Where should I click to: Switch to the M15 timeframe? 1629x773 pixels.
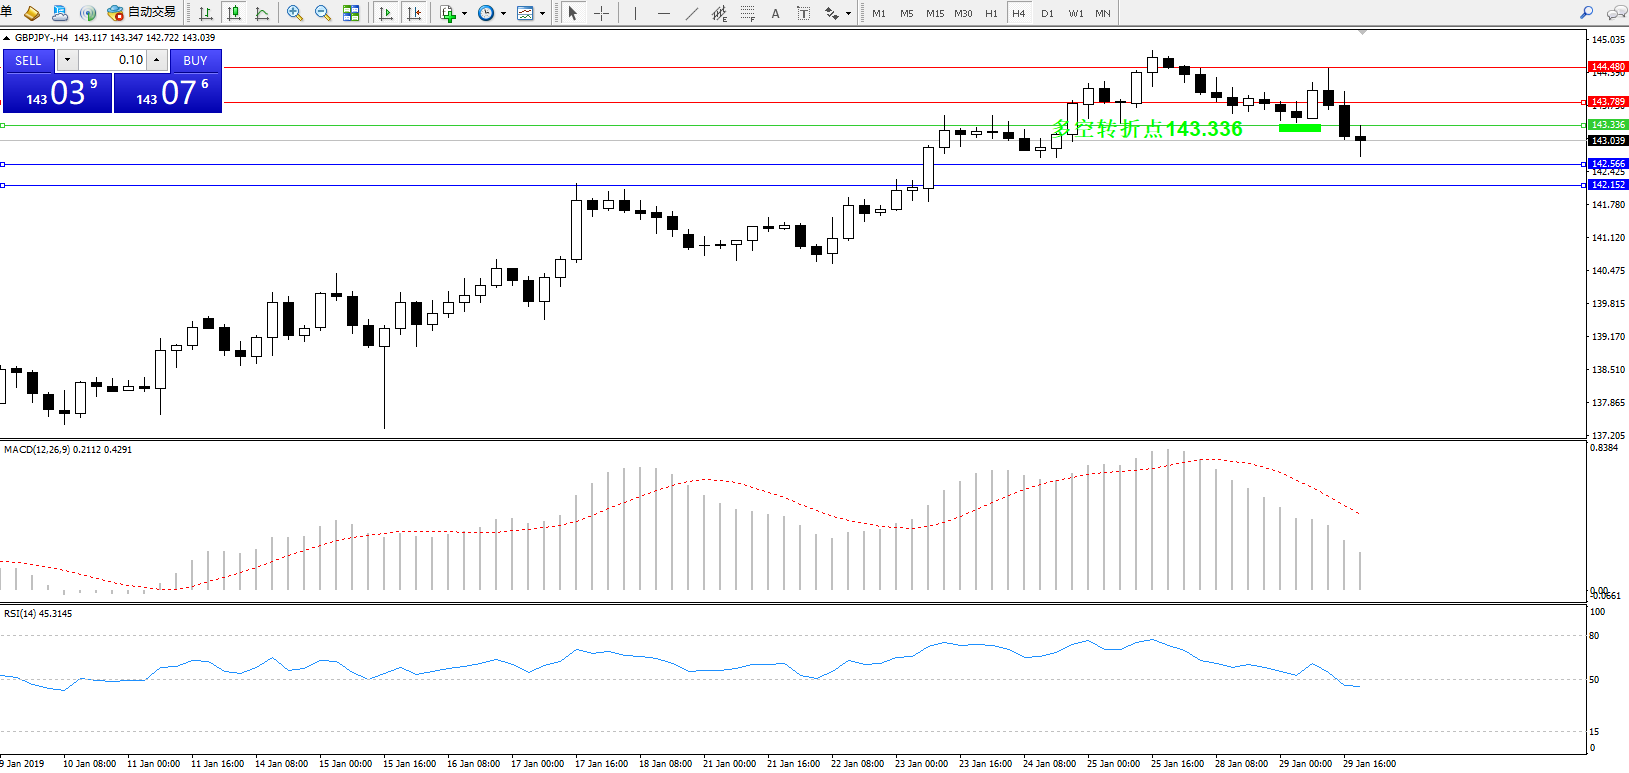934,13
